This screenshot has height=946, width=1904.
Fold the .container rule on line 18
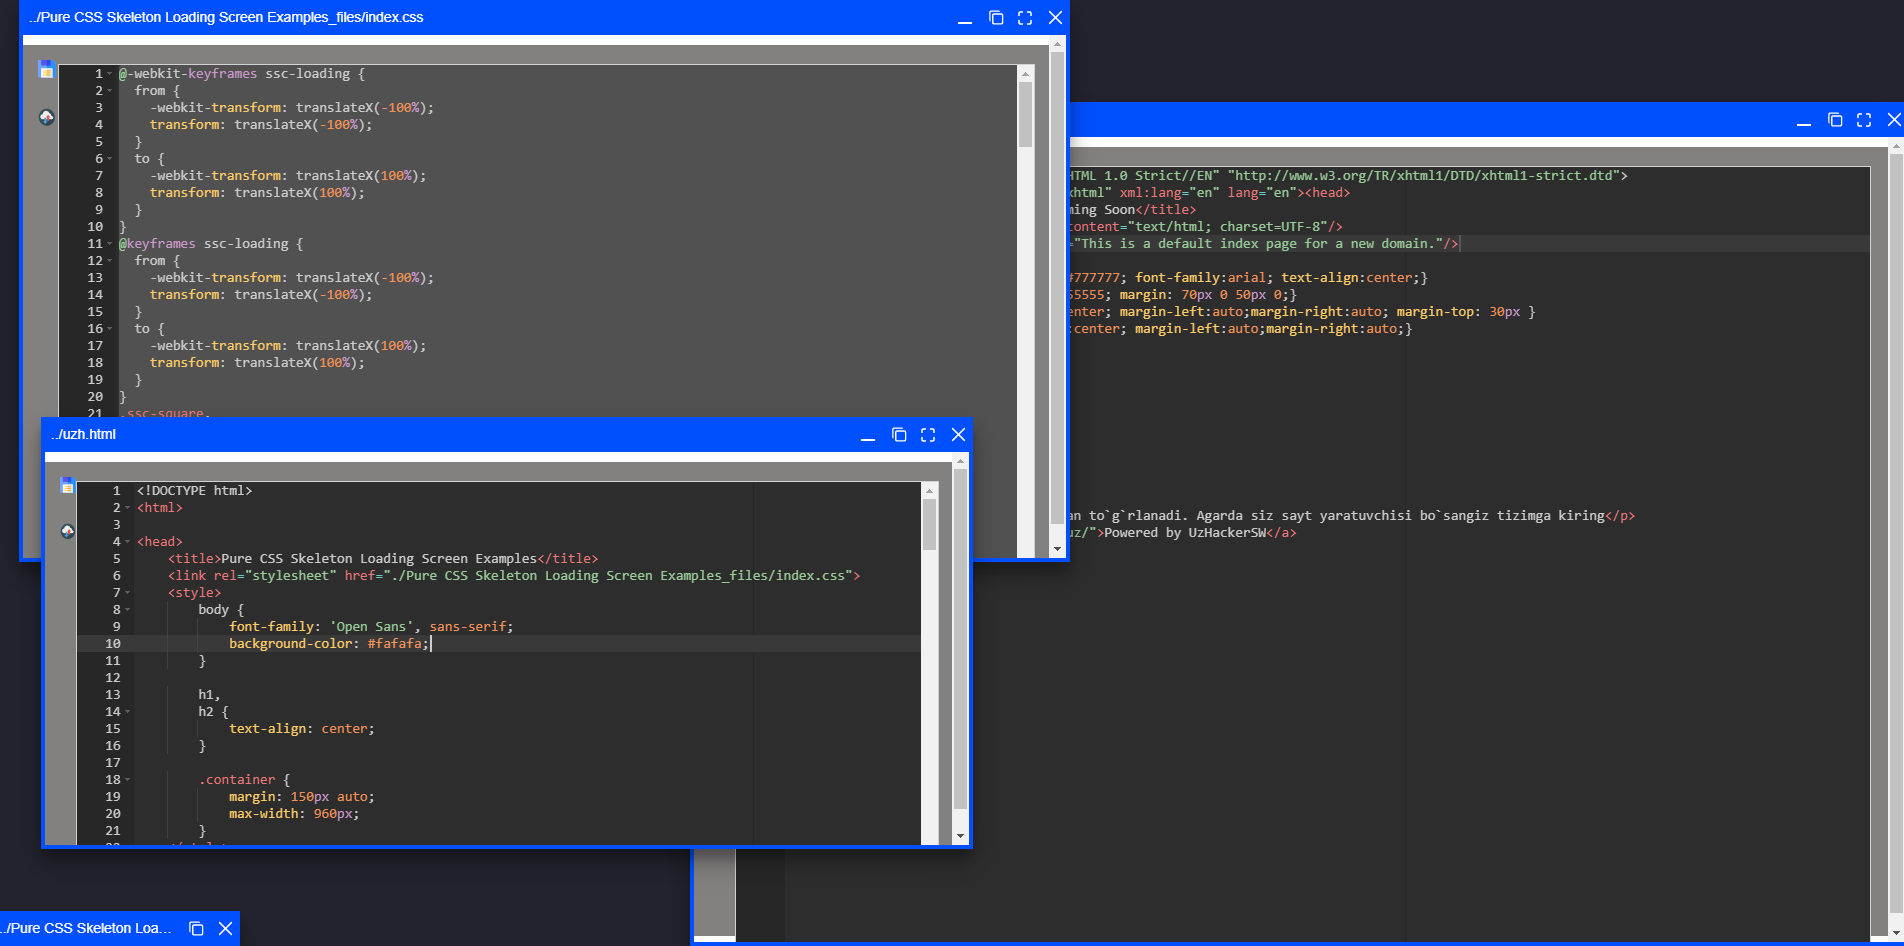[x=128, y=780]
